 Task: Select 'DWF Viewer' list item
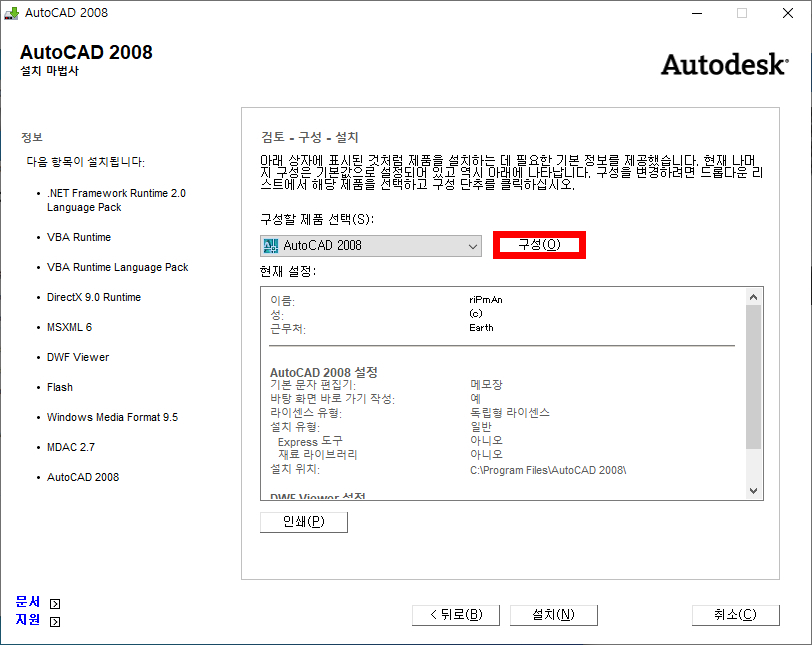(78, 357)
